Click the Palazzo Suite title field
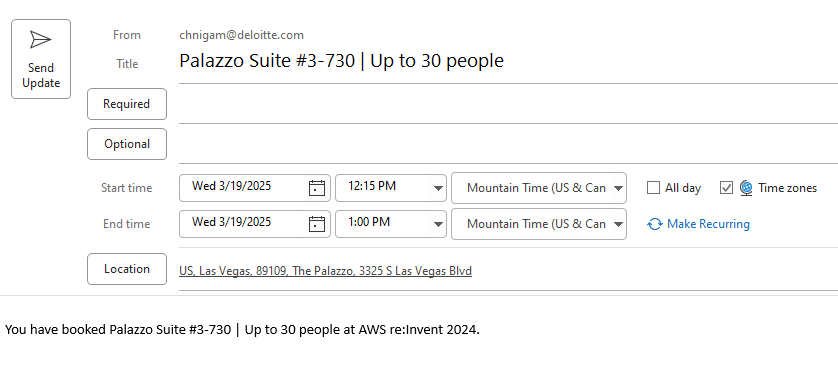 [508, 61]
